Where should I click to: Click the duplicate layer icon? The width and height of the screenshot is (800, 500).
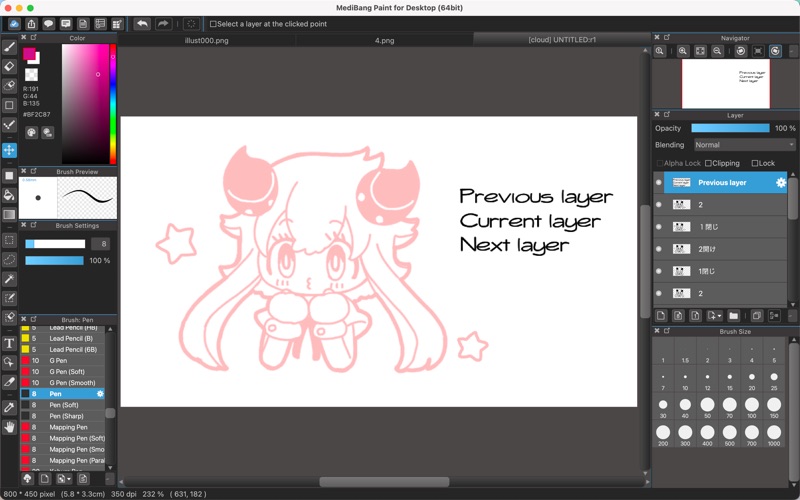pyautogui.click(x=757, y=316)
